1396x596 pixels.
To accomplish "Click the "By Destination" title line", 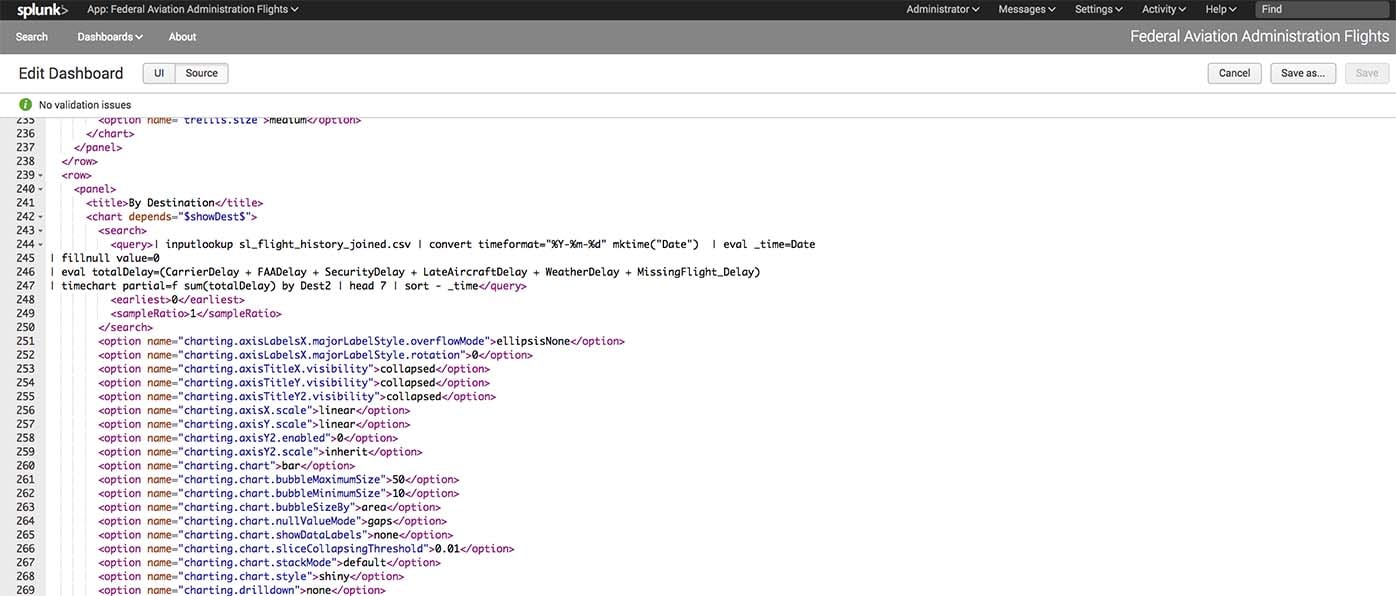I will (x=174, y=203).
